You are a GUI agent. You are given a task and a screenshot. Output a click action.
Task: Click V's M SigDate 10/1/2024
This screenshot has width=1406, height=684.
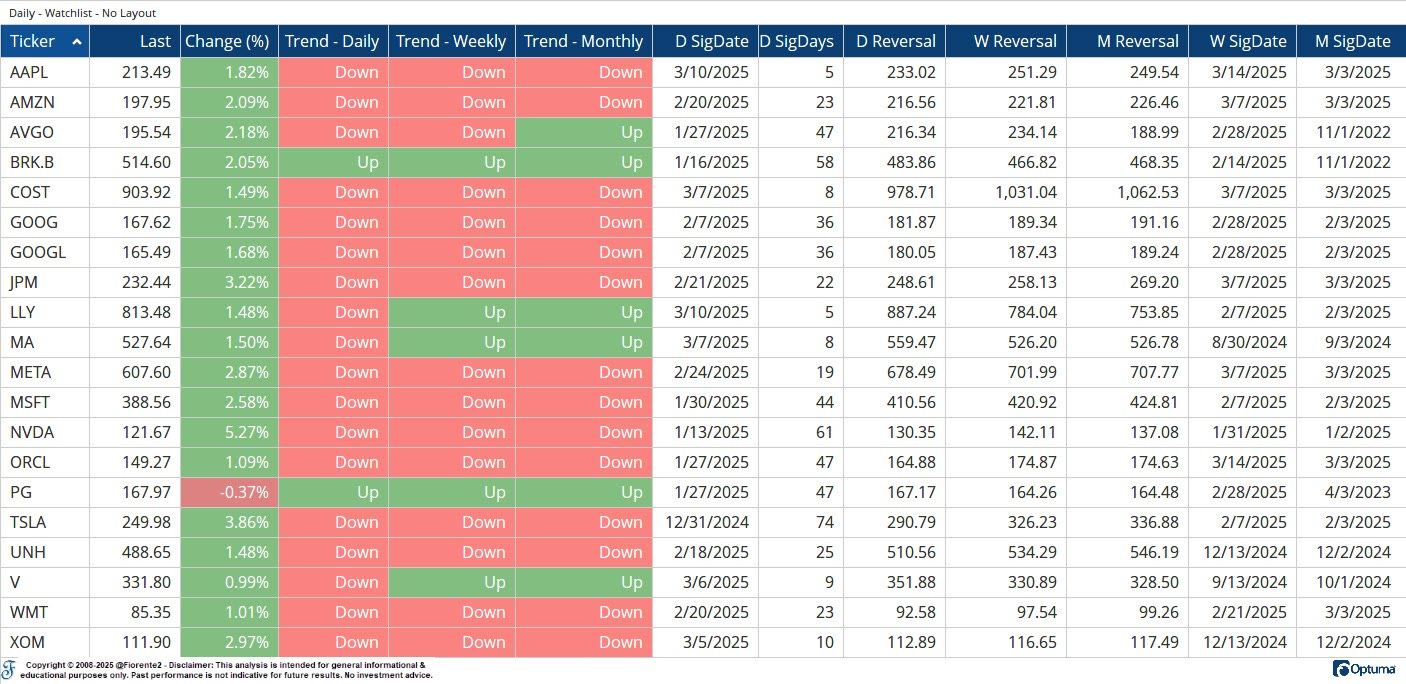pyautogui.click(x=1352, y=582)
